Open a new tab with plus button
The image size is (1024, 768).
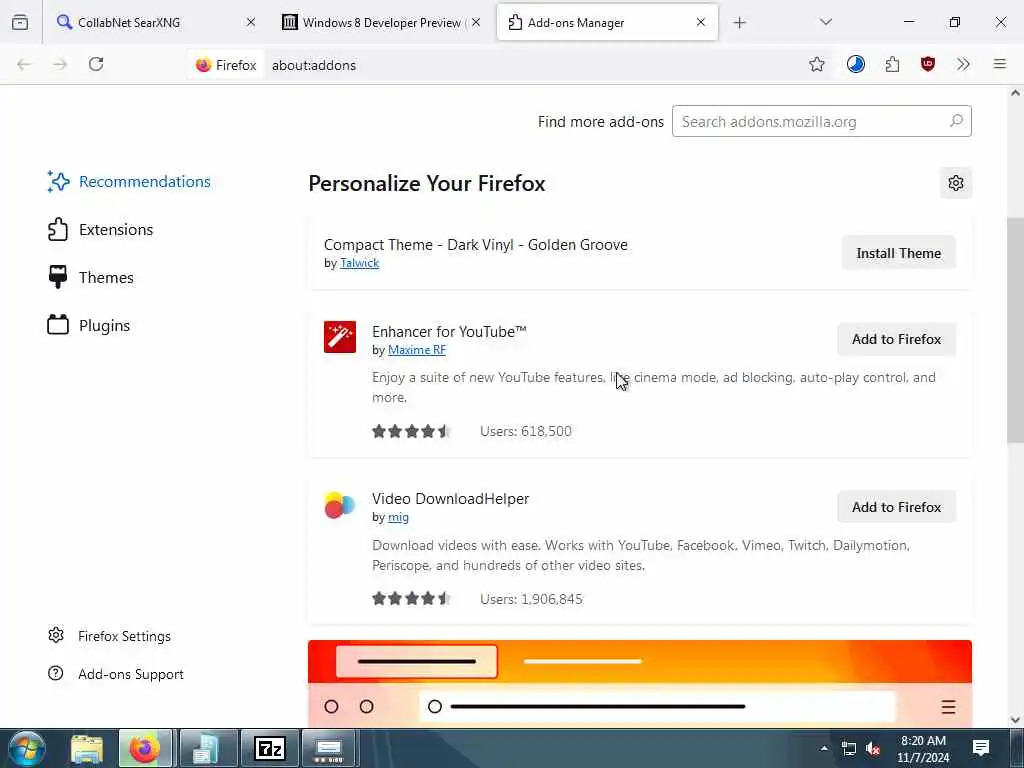pos(739,23)
